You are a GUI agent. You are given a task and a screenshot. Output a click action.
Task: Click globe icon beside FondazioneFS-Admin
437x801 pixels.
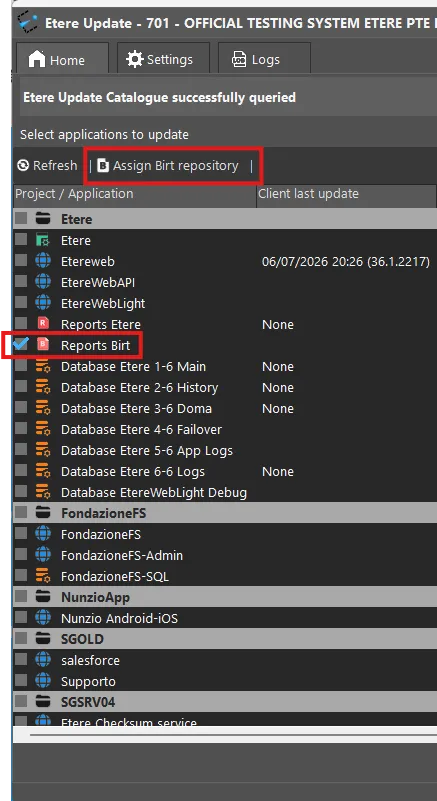tap(43, 555)
